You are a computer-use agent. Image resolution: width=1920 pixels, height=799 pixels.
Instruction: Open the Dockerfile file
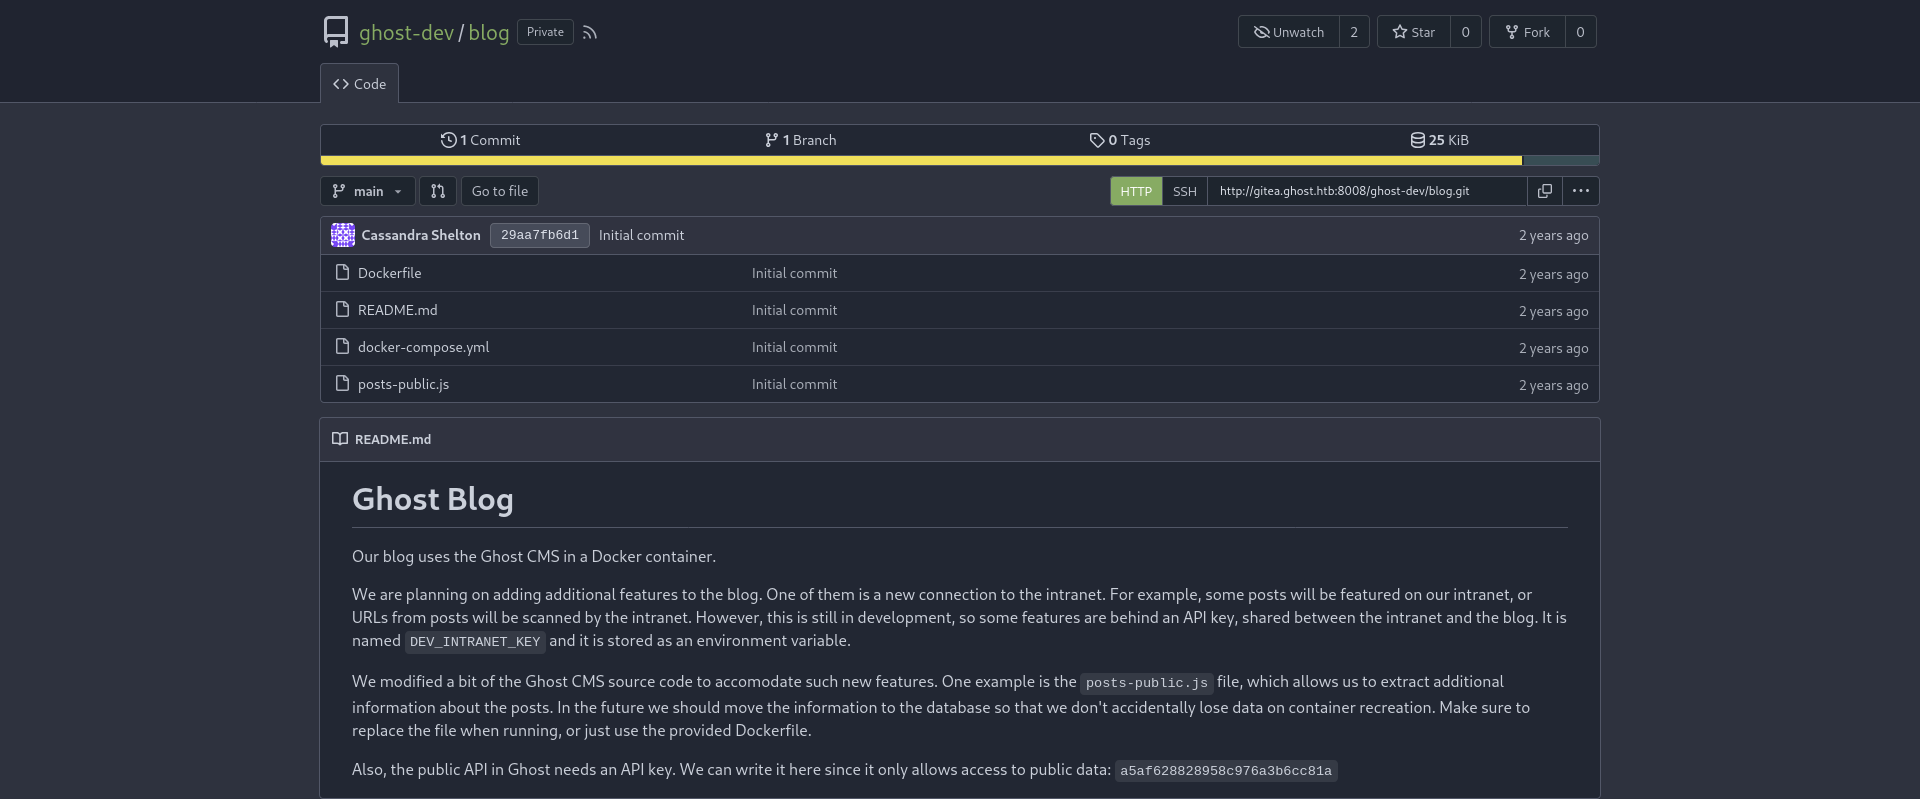[x=389, y=273]
